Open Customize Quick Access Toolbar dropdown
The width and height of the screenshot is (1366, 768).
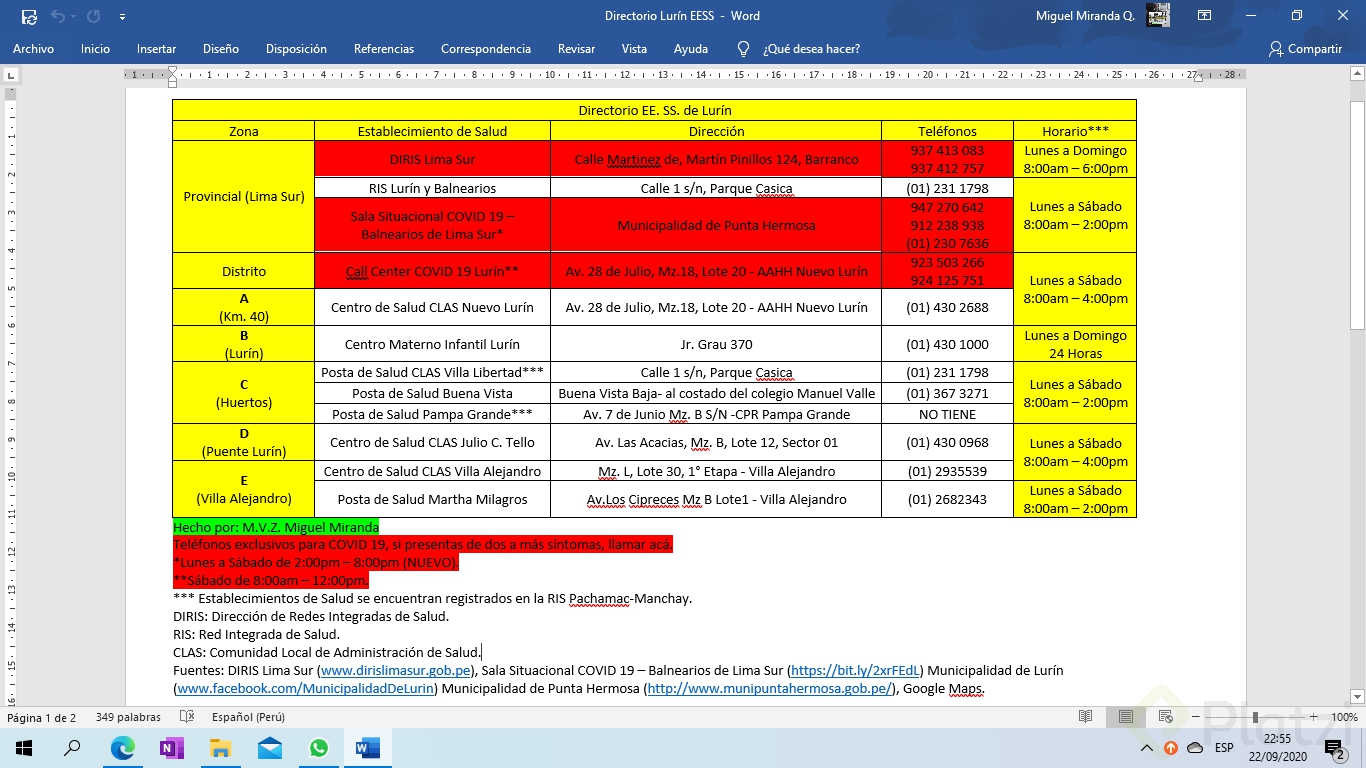point(122,16)
